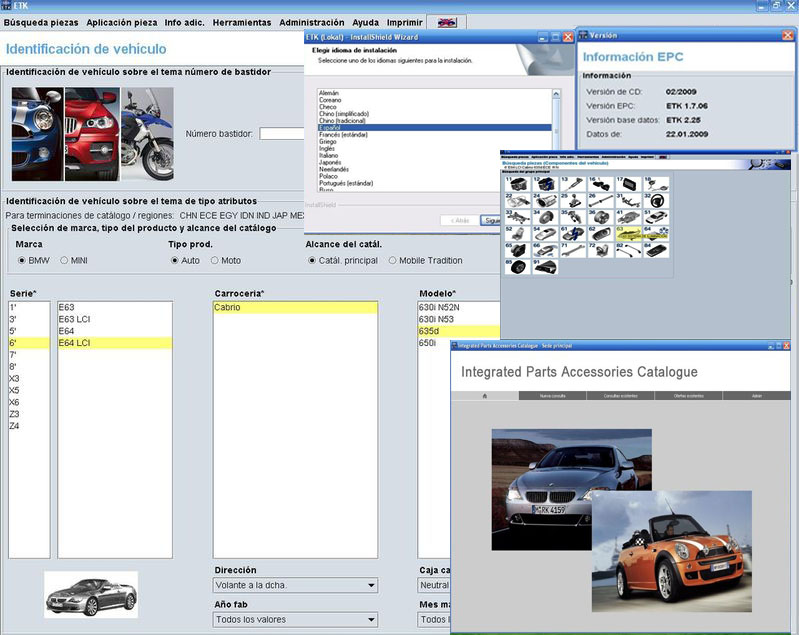Open the Año fab dropdown

coord(296,620)
